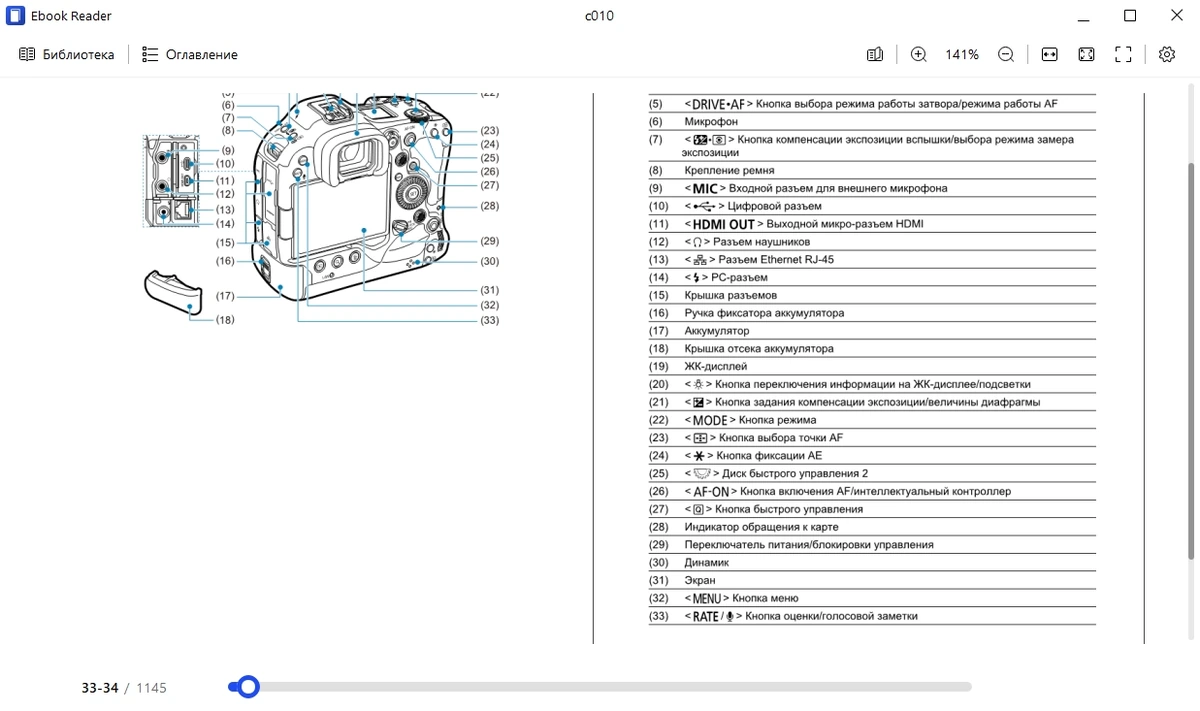
Task: Click the 141% zoom level value
Action: tap(962, 55)
